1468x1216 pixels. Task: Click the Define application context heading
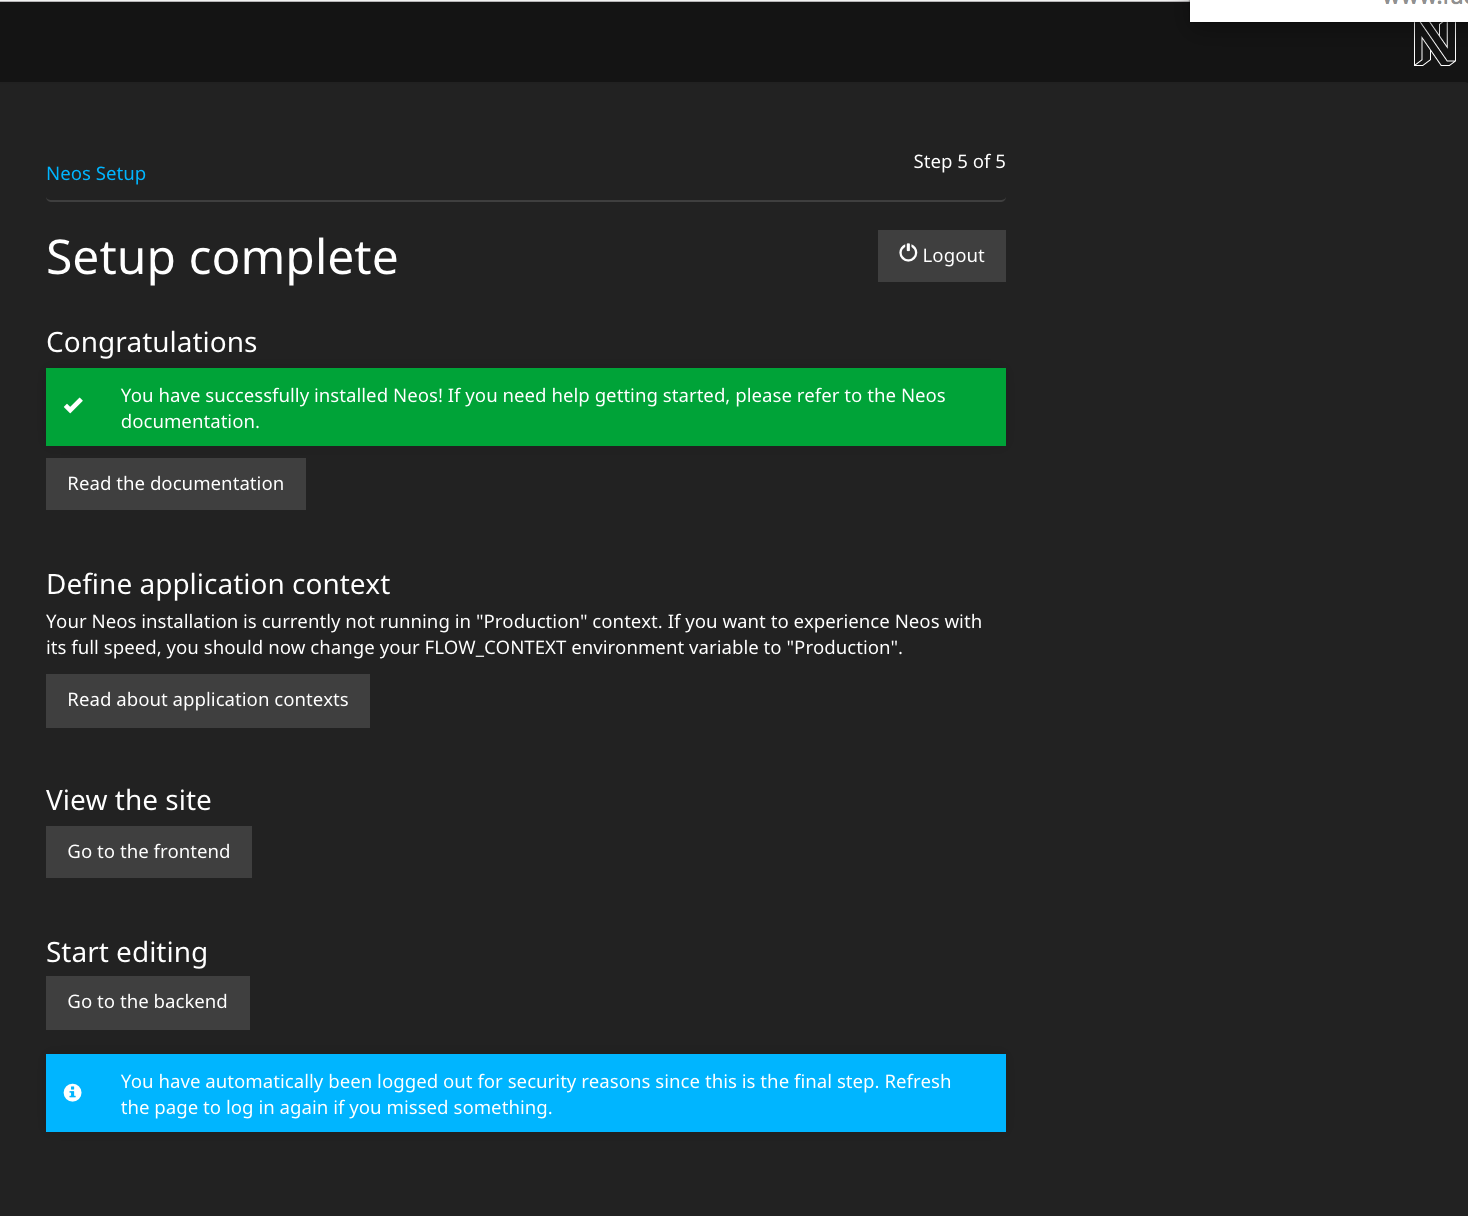[218, 585]
